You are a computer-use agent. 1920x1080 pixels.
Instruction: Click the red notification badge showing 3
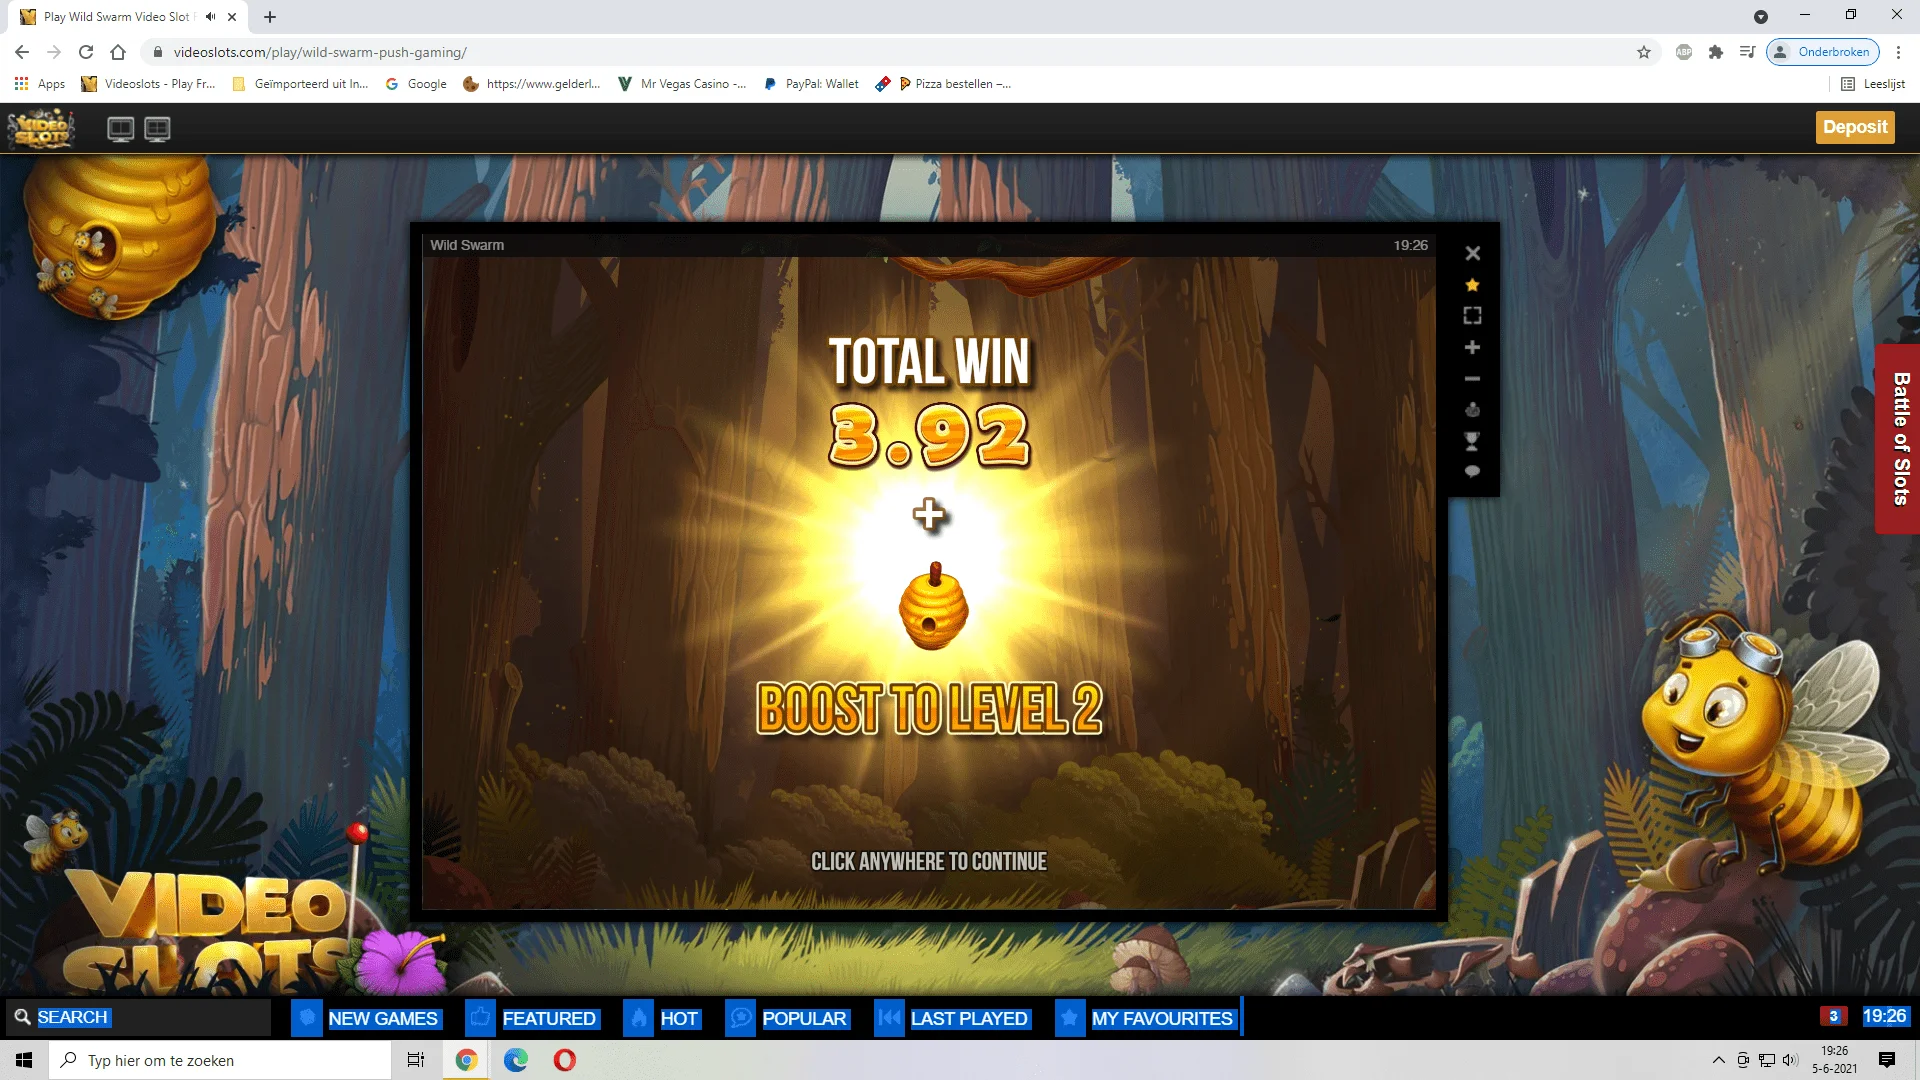click(1833, 1016)
